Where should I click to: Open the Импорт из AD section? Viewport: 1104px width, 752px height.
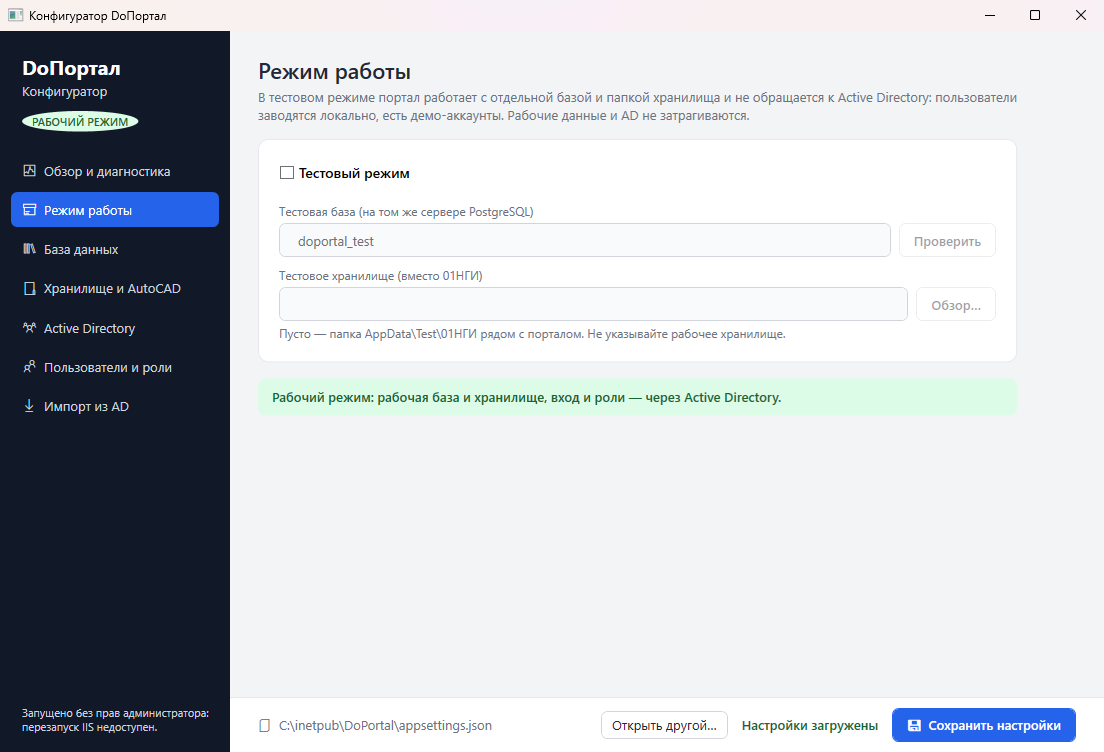pos(115,406)
